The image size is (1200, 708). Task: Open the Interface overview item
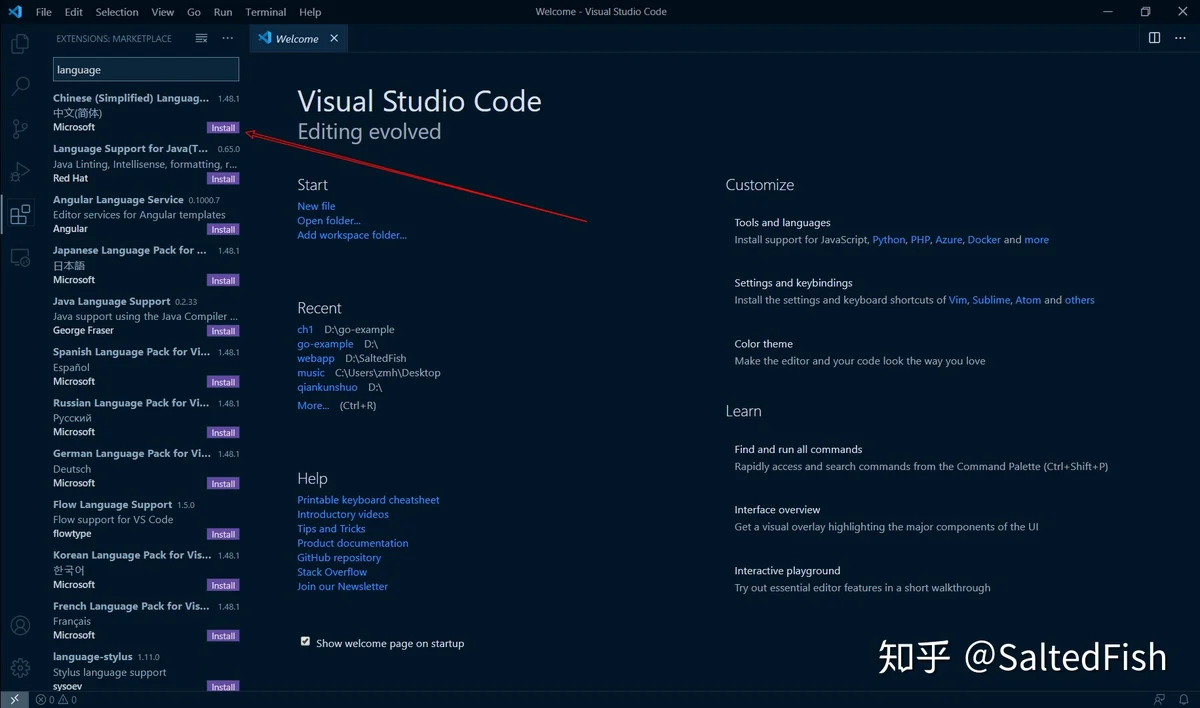886,518
